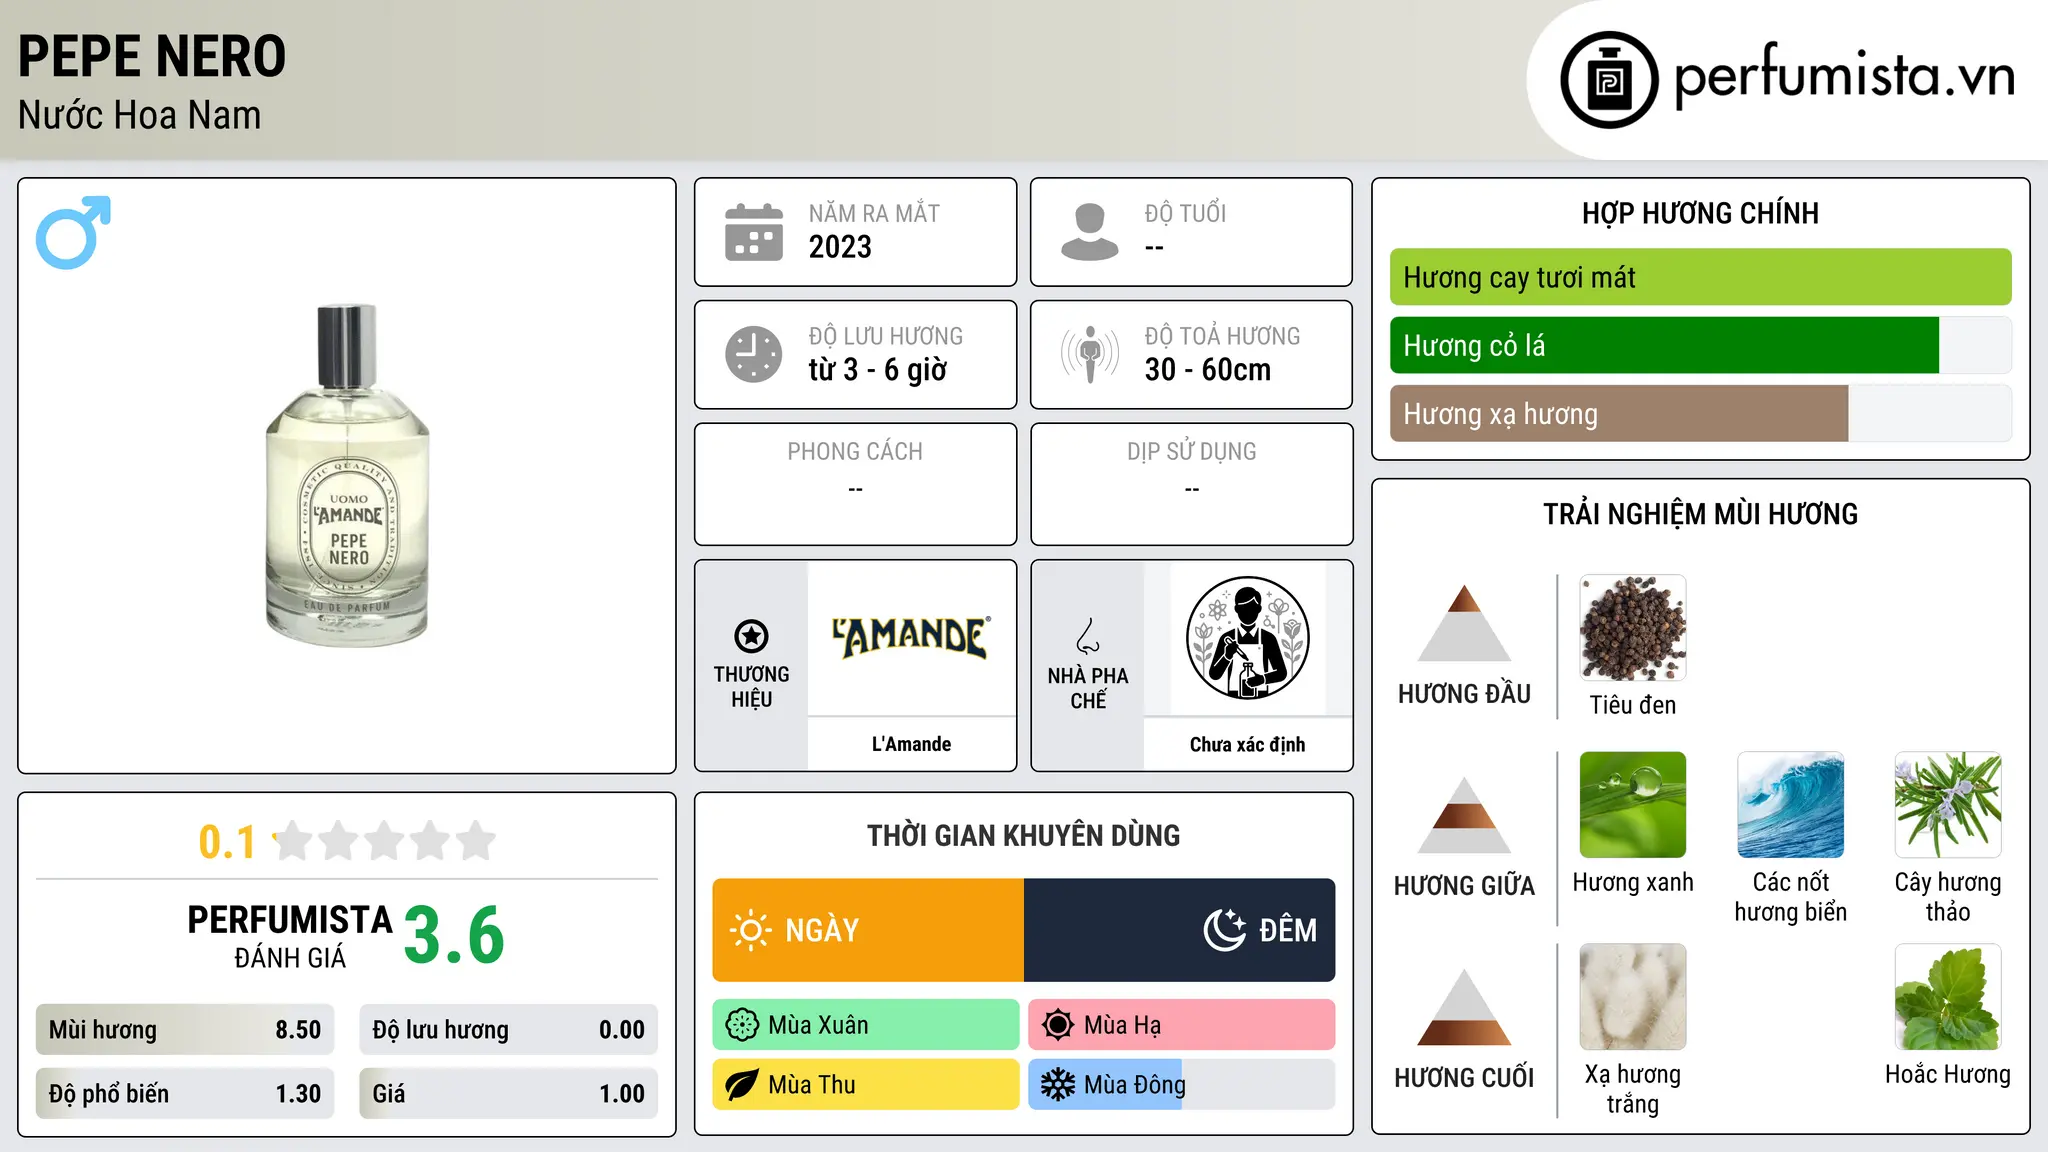Image resolution: width=2048 pixels, height=1152 pixels.
Task: Click the middle notes pyramid icon
Action: tap(1464, 815)
